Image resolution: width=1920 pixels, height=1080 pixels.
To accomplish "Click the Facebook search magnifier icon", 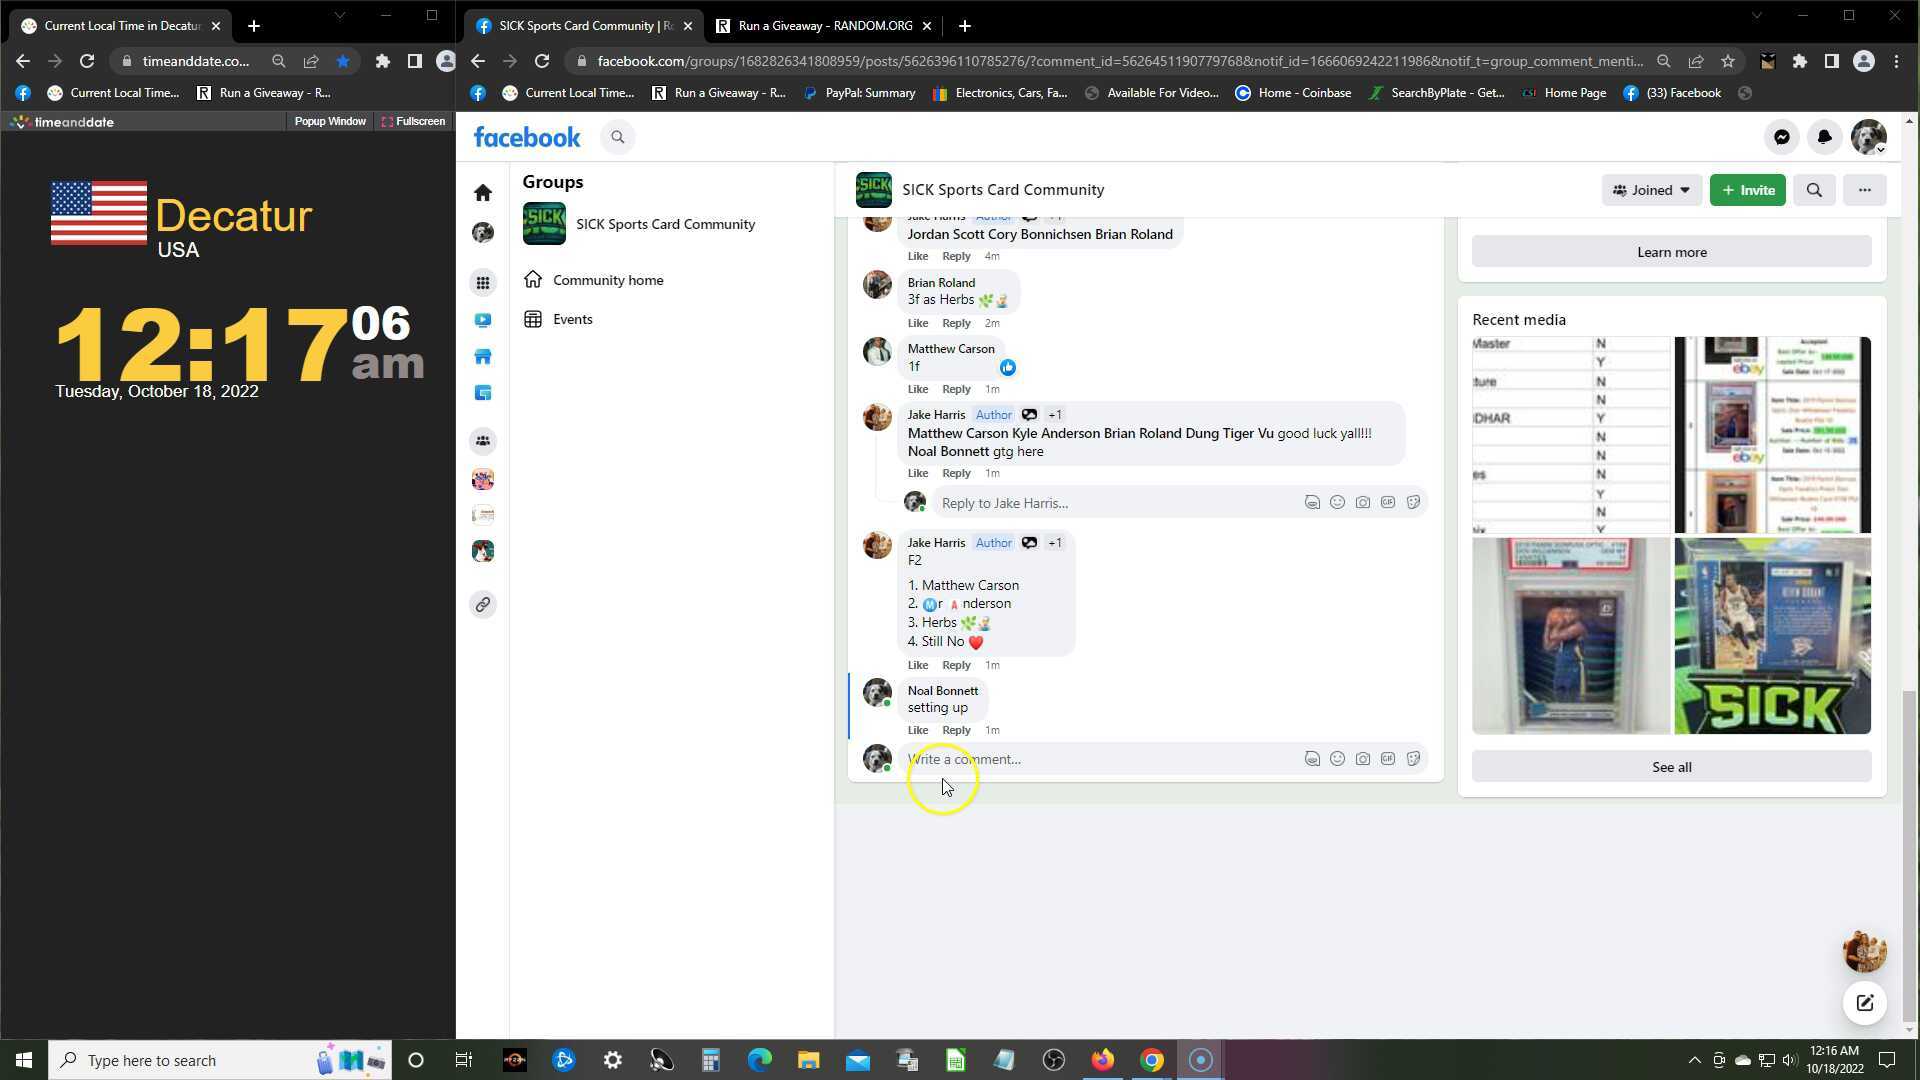I will tap(618, 138).
